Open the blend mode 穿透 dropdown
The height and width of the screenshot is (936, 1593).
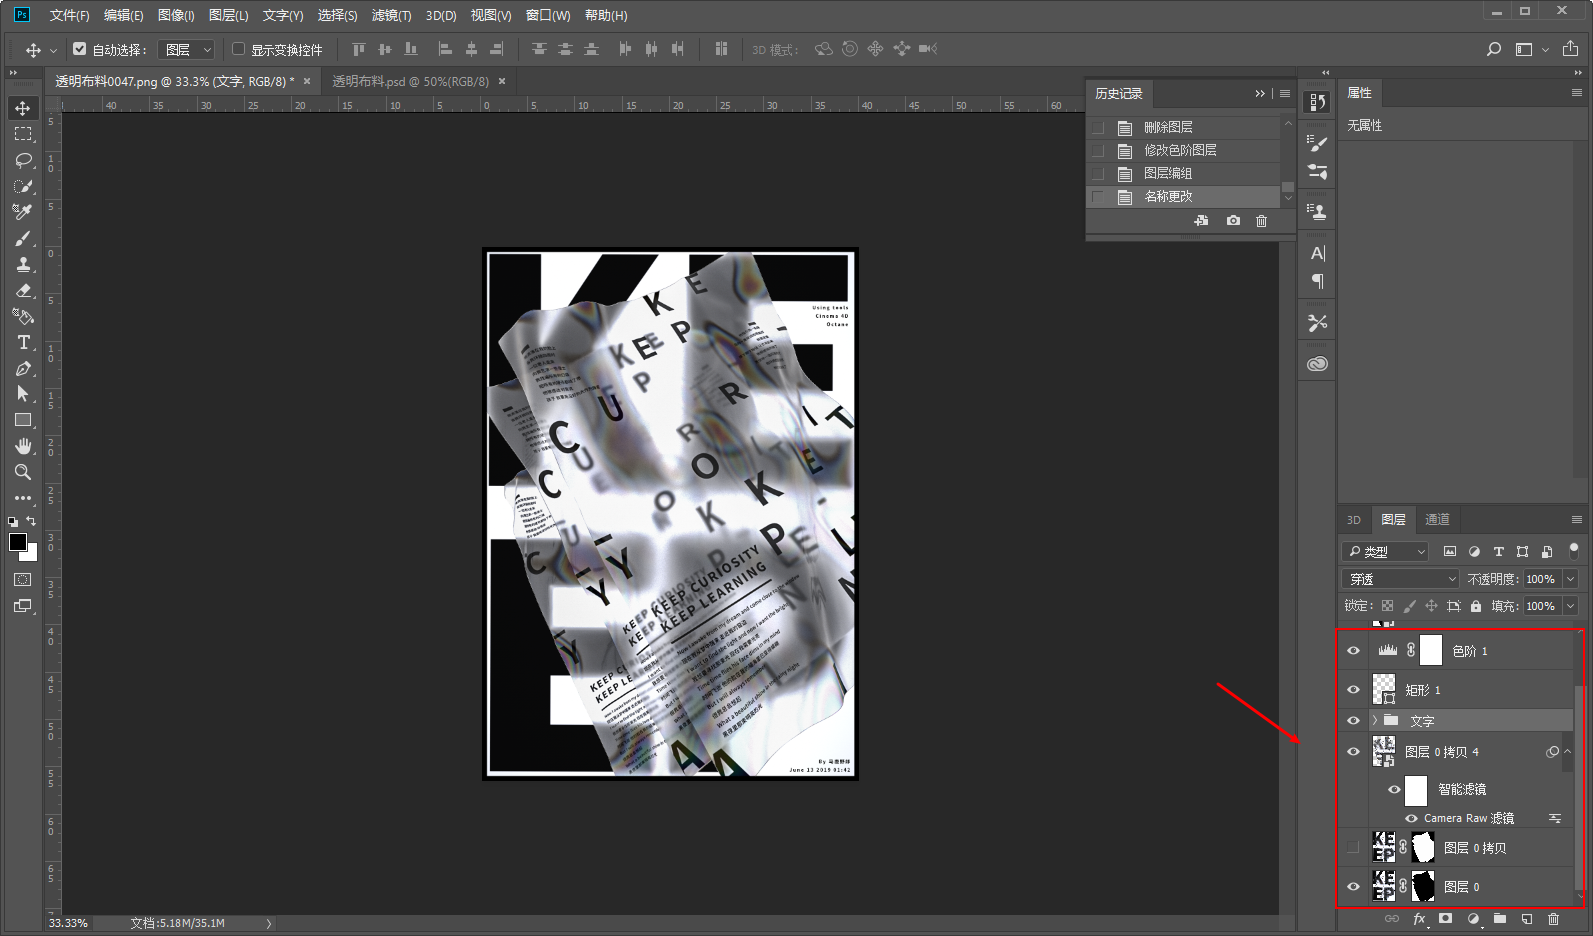coord(1401,579)
